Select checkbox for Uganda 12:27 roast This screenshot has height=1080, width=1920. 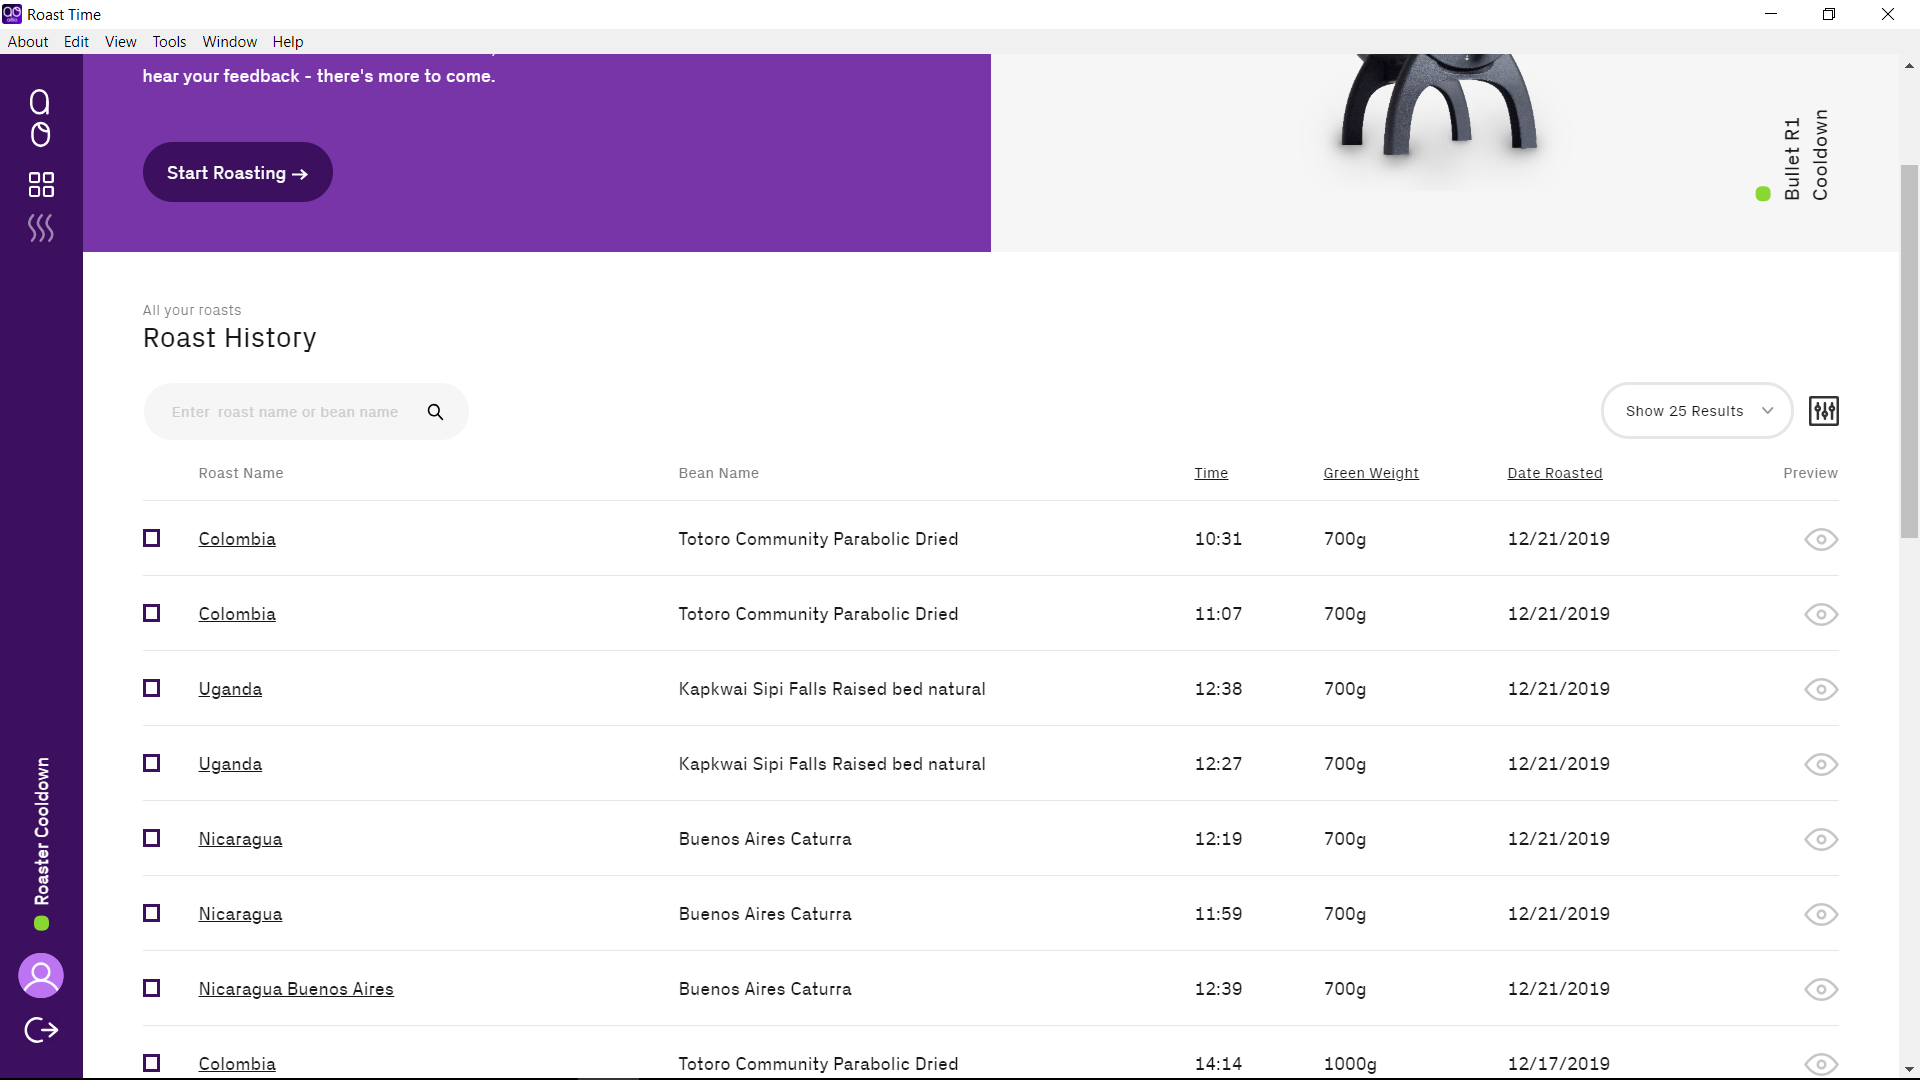151,763
